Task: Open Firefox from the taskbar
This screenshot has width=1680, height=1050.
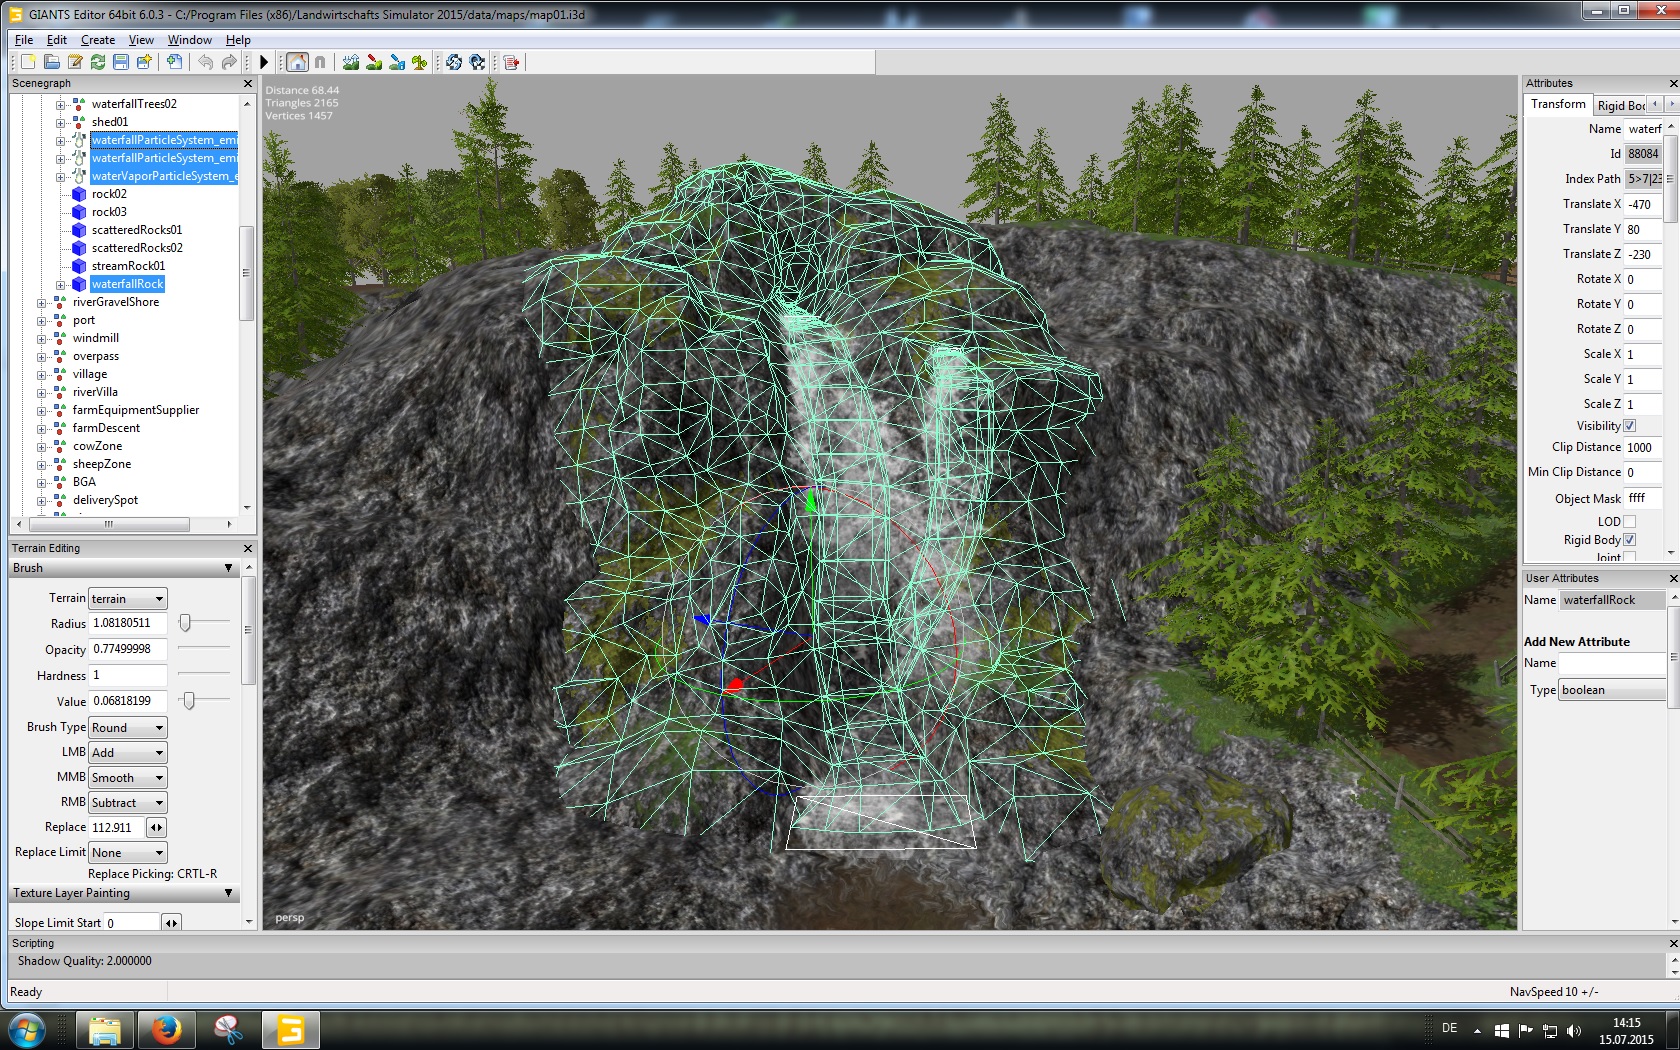Action: tap(166, 1029)
